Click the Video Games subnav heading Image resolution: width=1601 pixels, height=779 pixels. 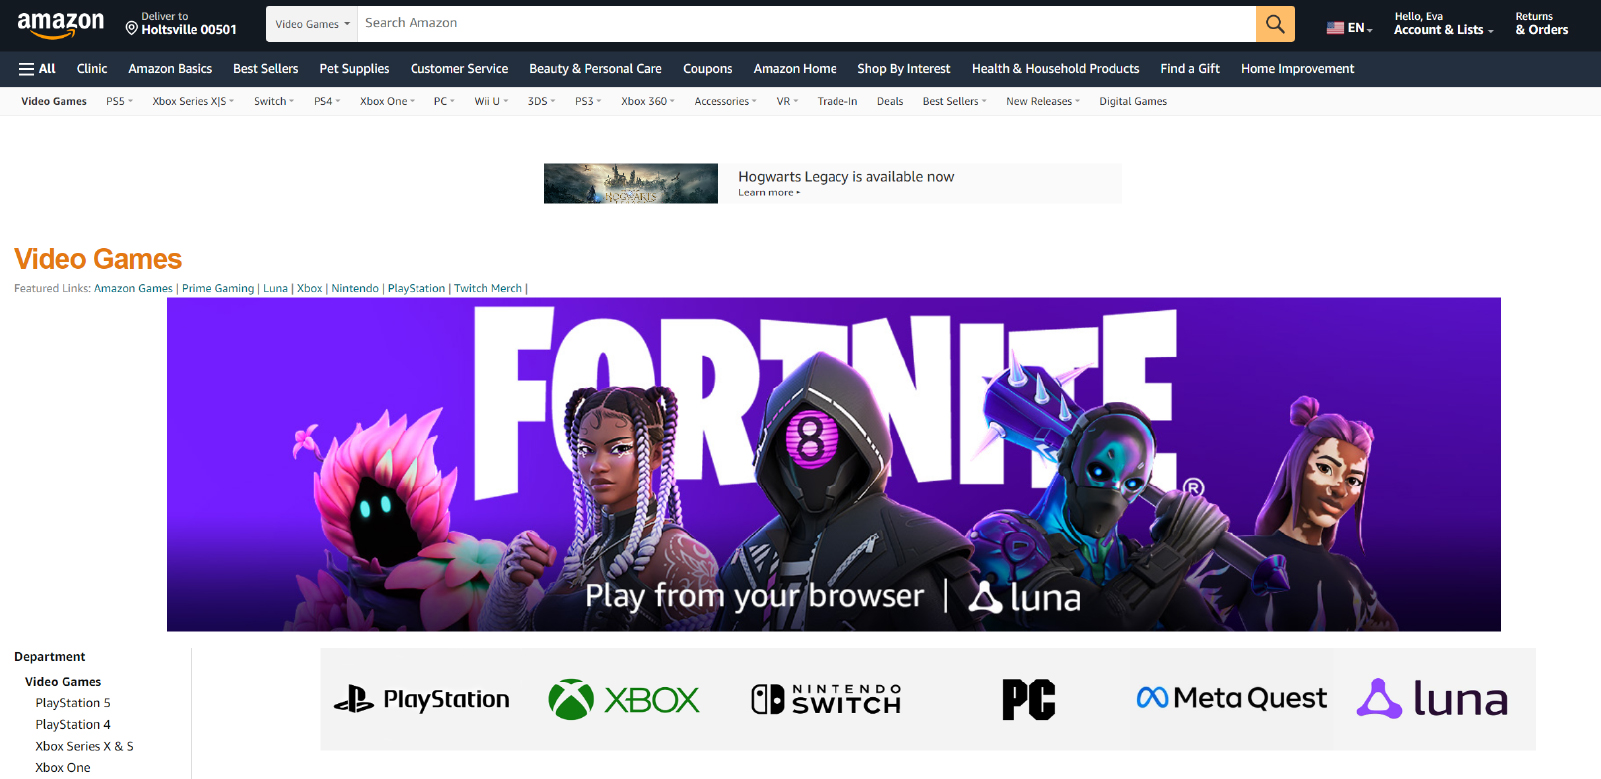[54, 101]
